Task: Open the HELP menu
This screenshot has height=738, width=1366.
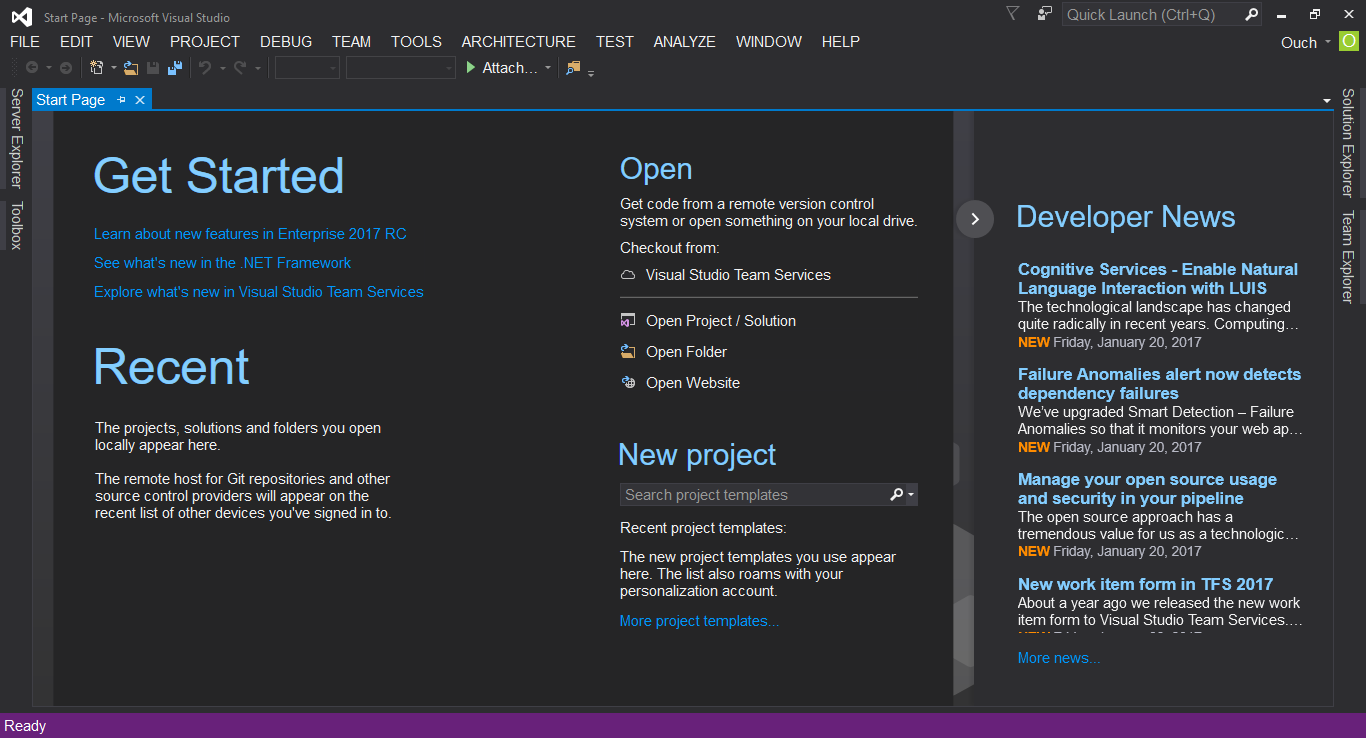Action: 841,42
